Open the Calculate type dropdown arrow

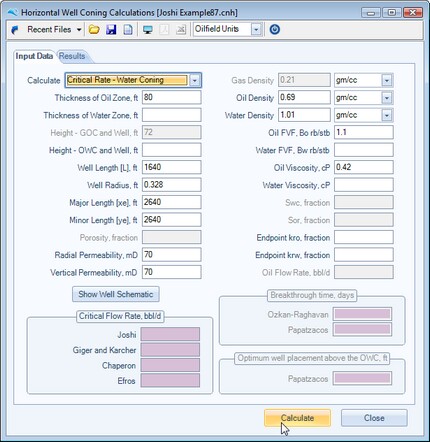click(x=195, y=80)
